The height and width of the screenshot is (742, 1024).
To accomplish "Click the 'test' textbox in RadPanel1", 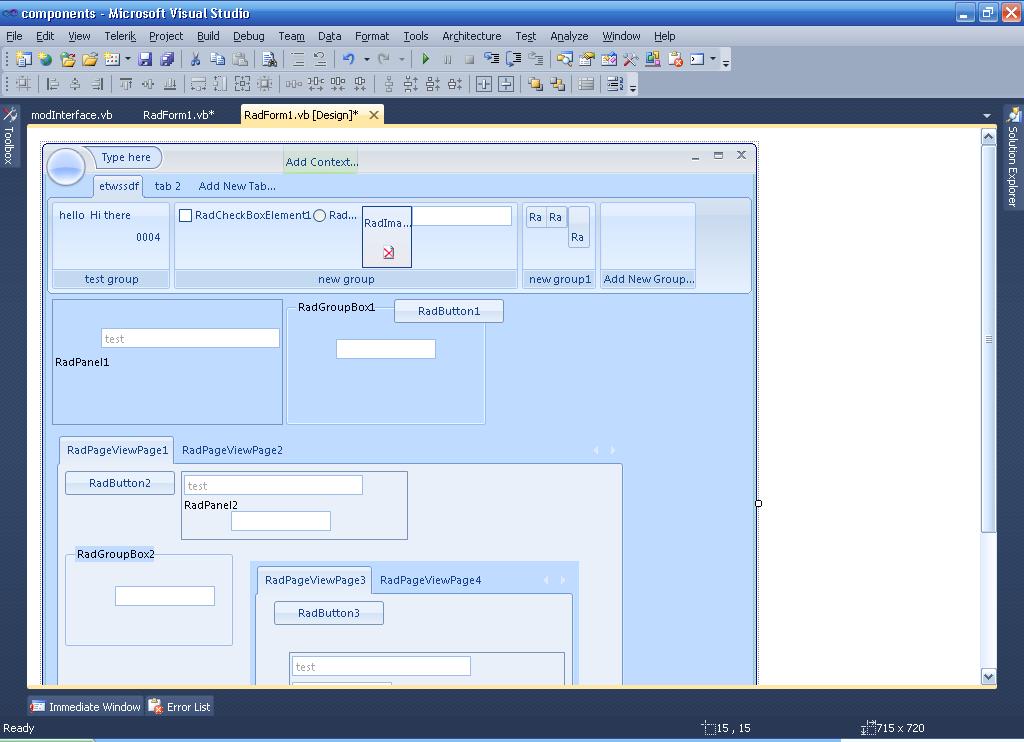I will 190,338.
